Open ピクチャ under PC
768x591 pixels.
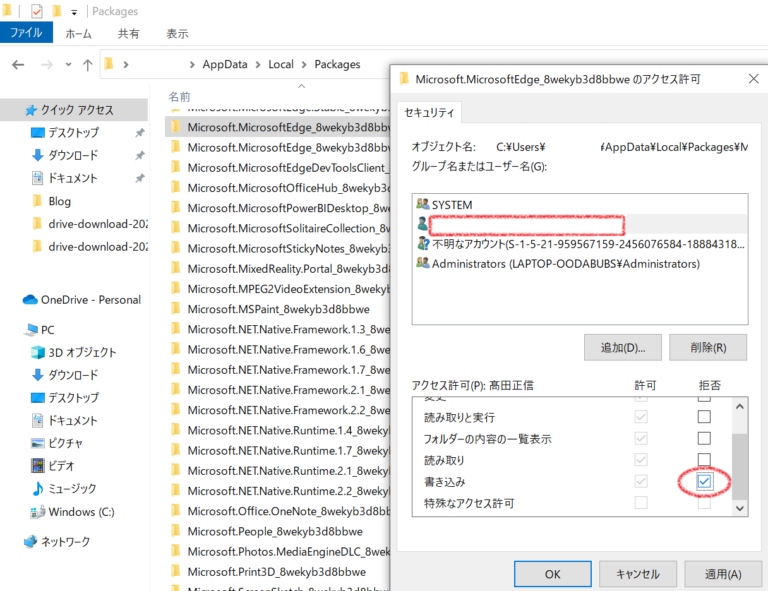pyautogui.click(x=65, y=443)
